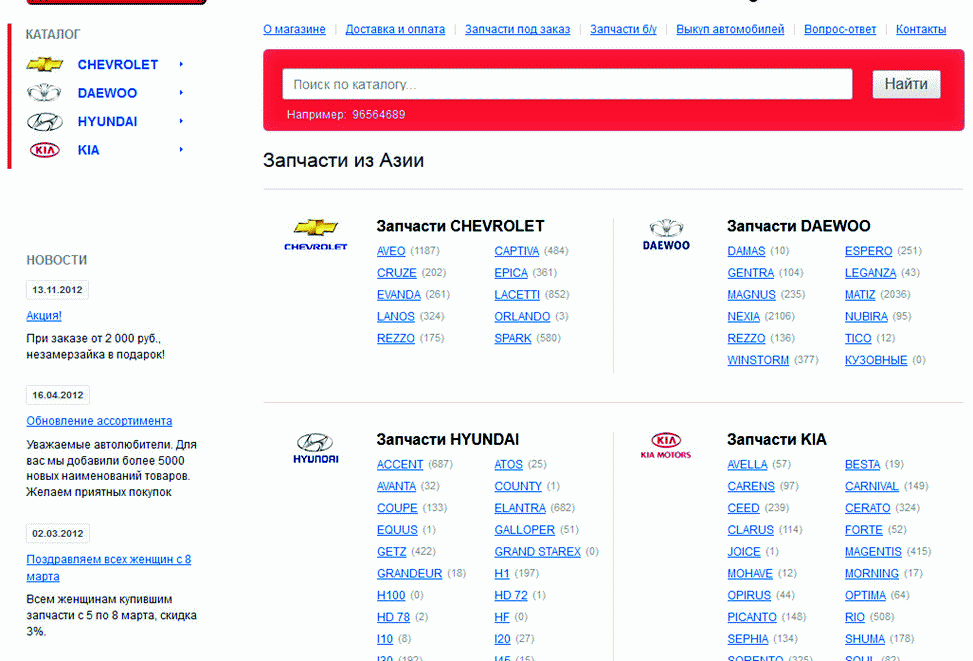Image resolution: width=973 pixels, height=661 pixels.
Task: Open Chevrolet CRUZE parts
Action: (x=397, y=272)
